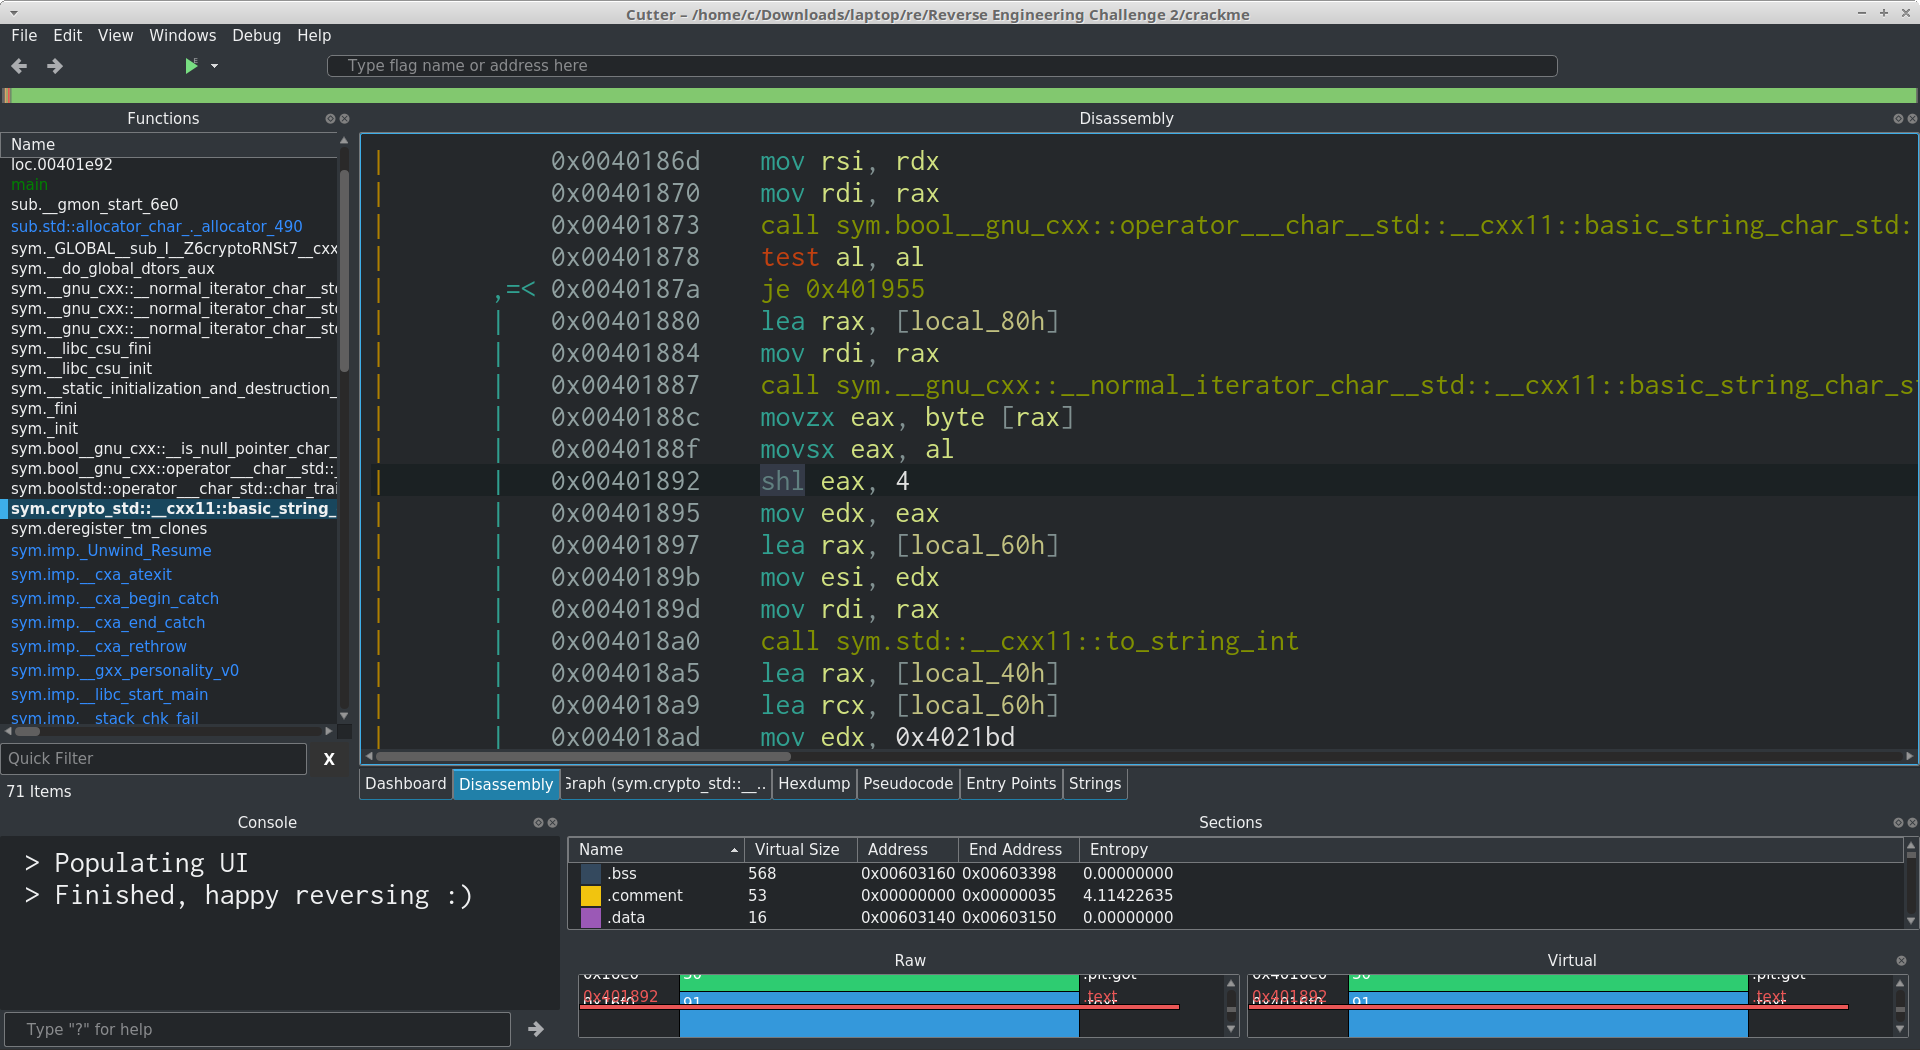Viewport: 1920px width, 1050px height.
Task: Float the Console panel
Action: (538, 823)
